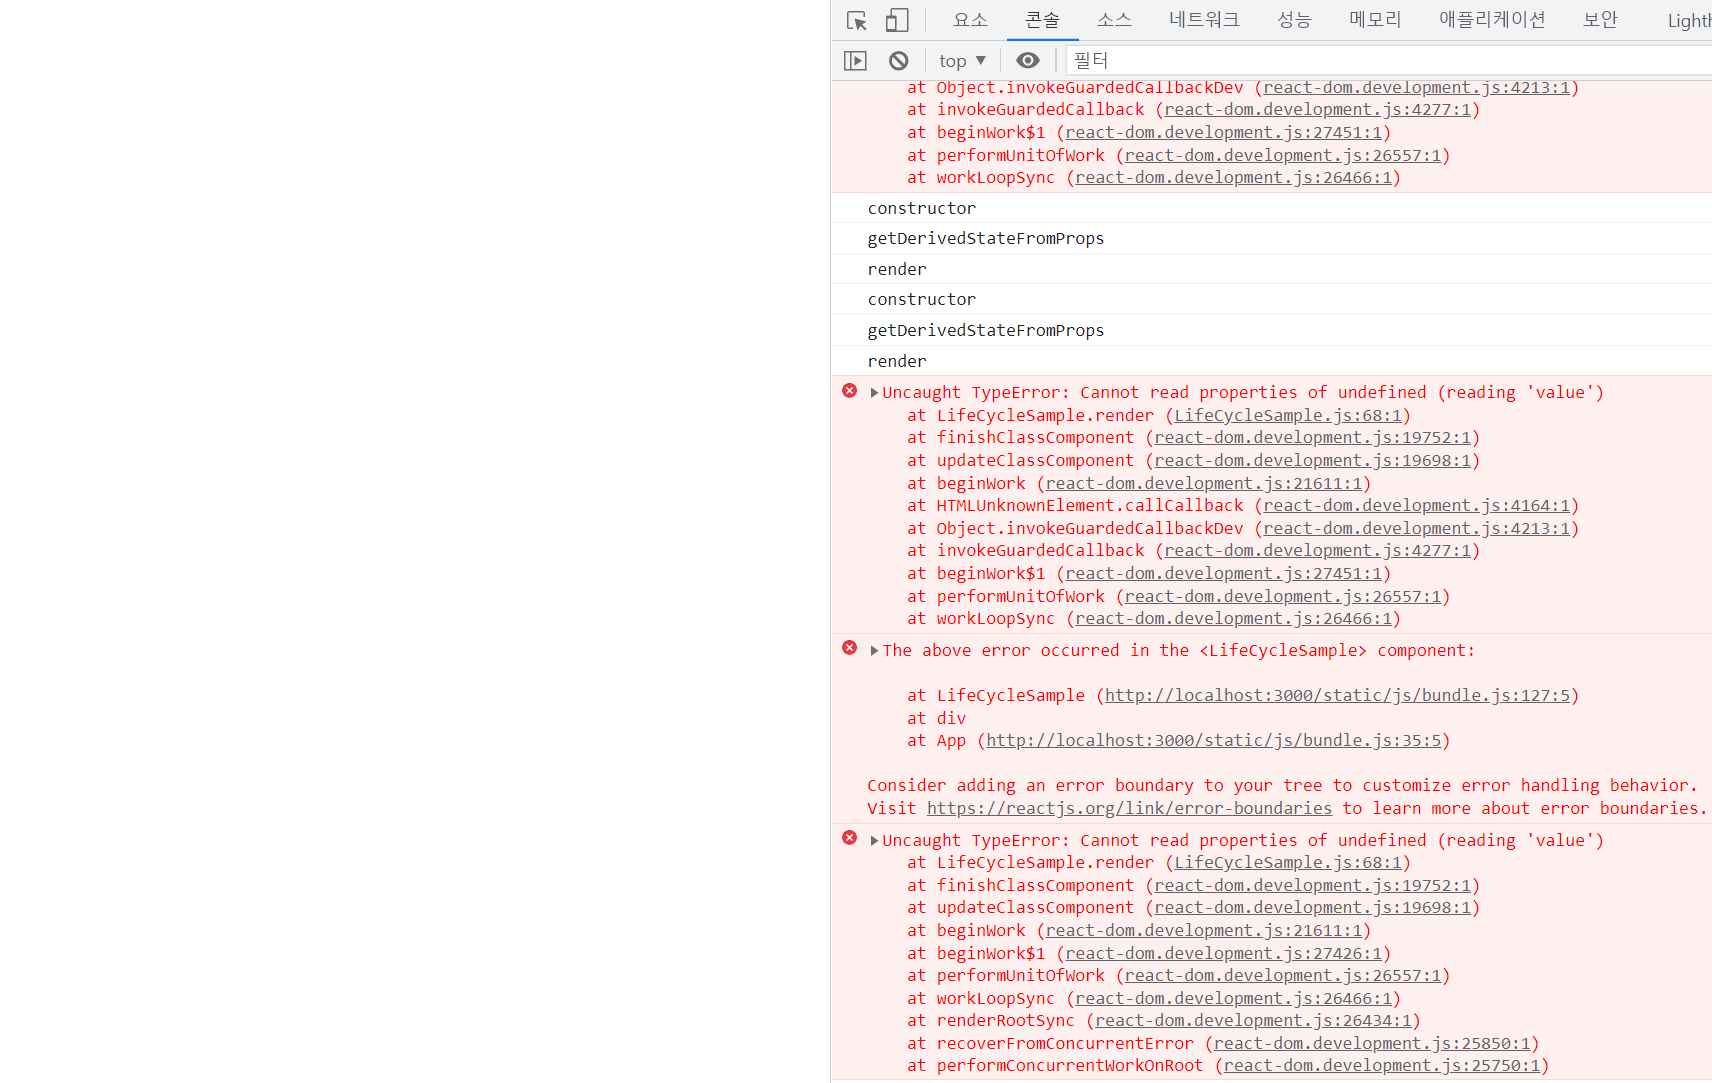This screenshot has width=1712, height=1083.
Task: Switch to the 네트워크 tab
Action: coord(1204,20)
